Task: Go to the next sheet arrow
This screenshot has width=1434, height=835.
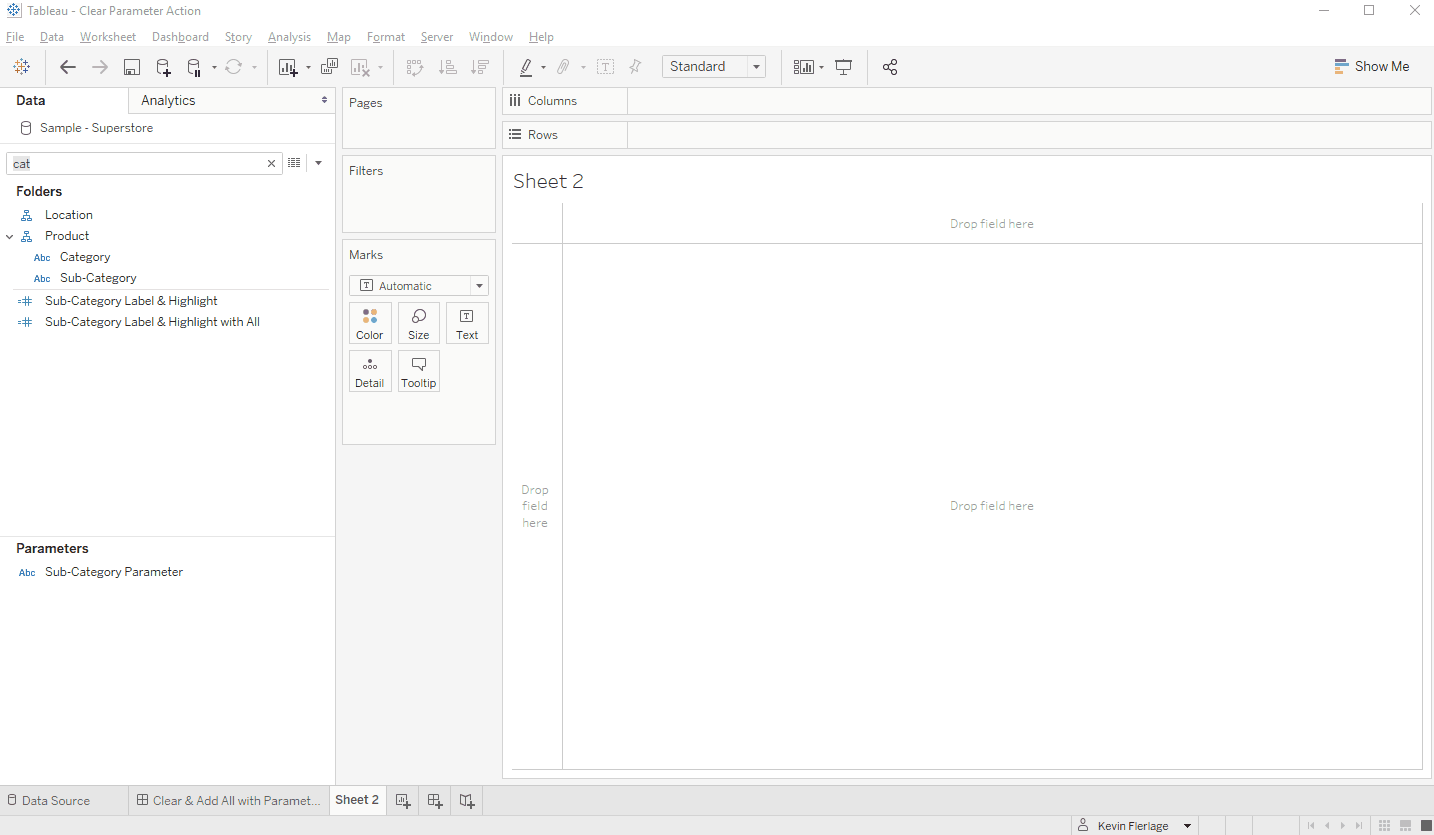Action: pyautogui.click(x=1343, y=825)
